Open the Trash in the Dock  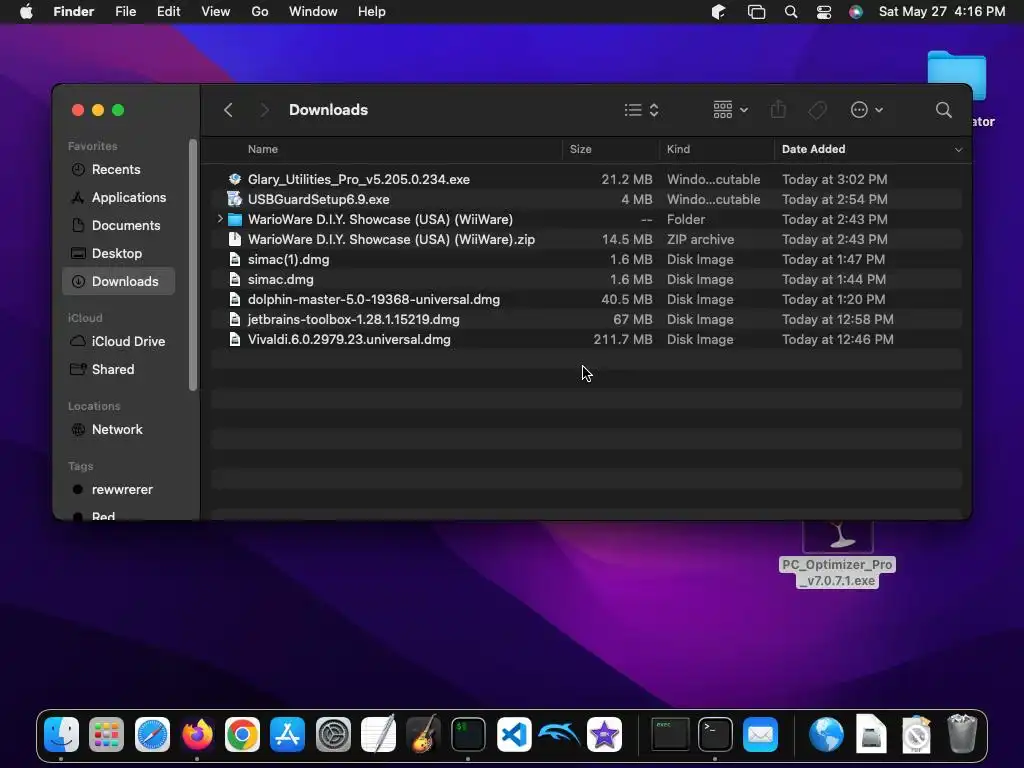pyautogui.click(x=962, y=735)
